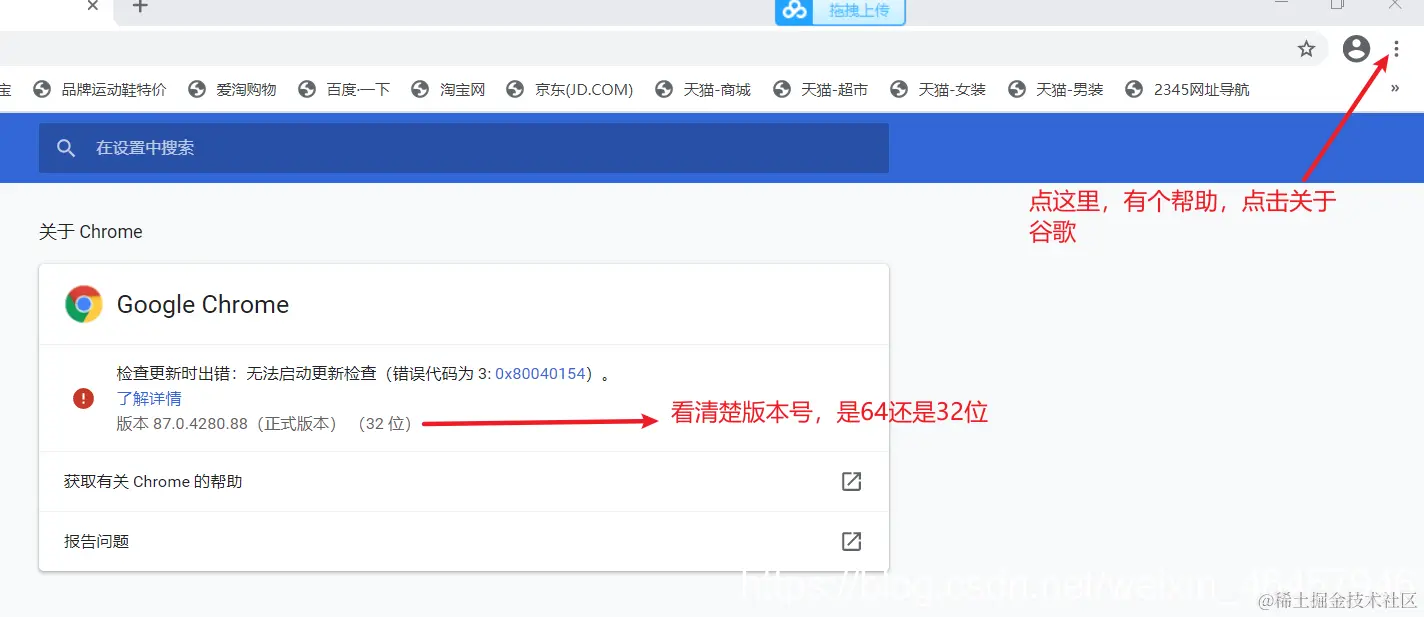Click the Google Chrome logo icon
The height and width of the screenshot is (617, 1424).
[84, 304]
